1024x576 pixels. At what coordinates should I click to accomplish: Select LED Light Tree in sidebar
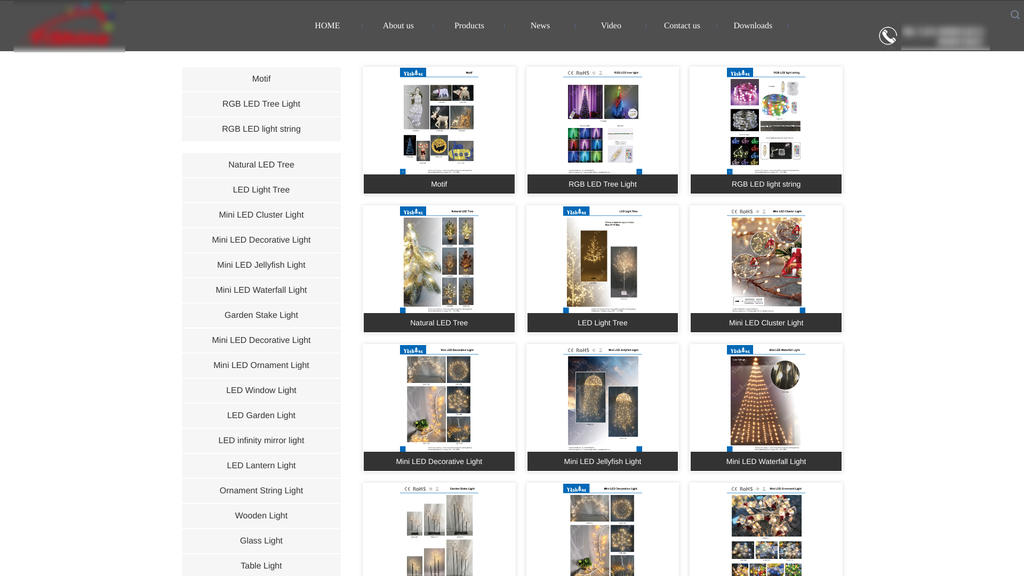coord(261,189)
